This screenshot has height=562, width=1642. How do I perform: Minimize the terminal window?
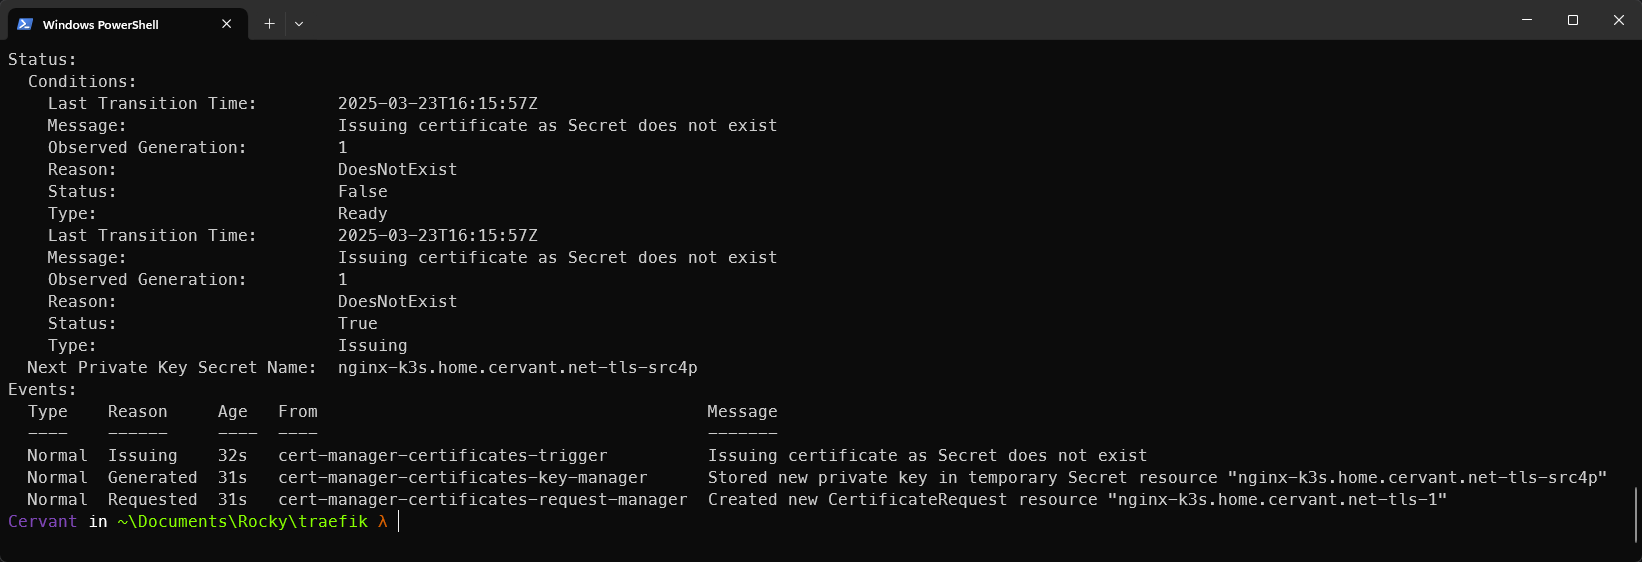[1527, 20]
